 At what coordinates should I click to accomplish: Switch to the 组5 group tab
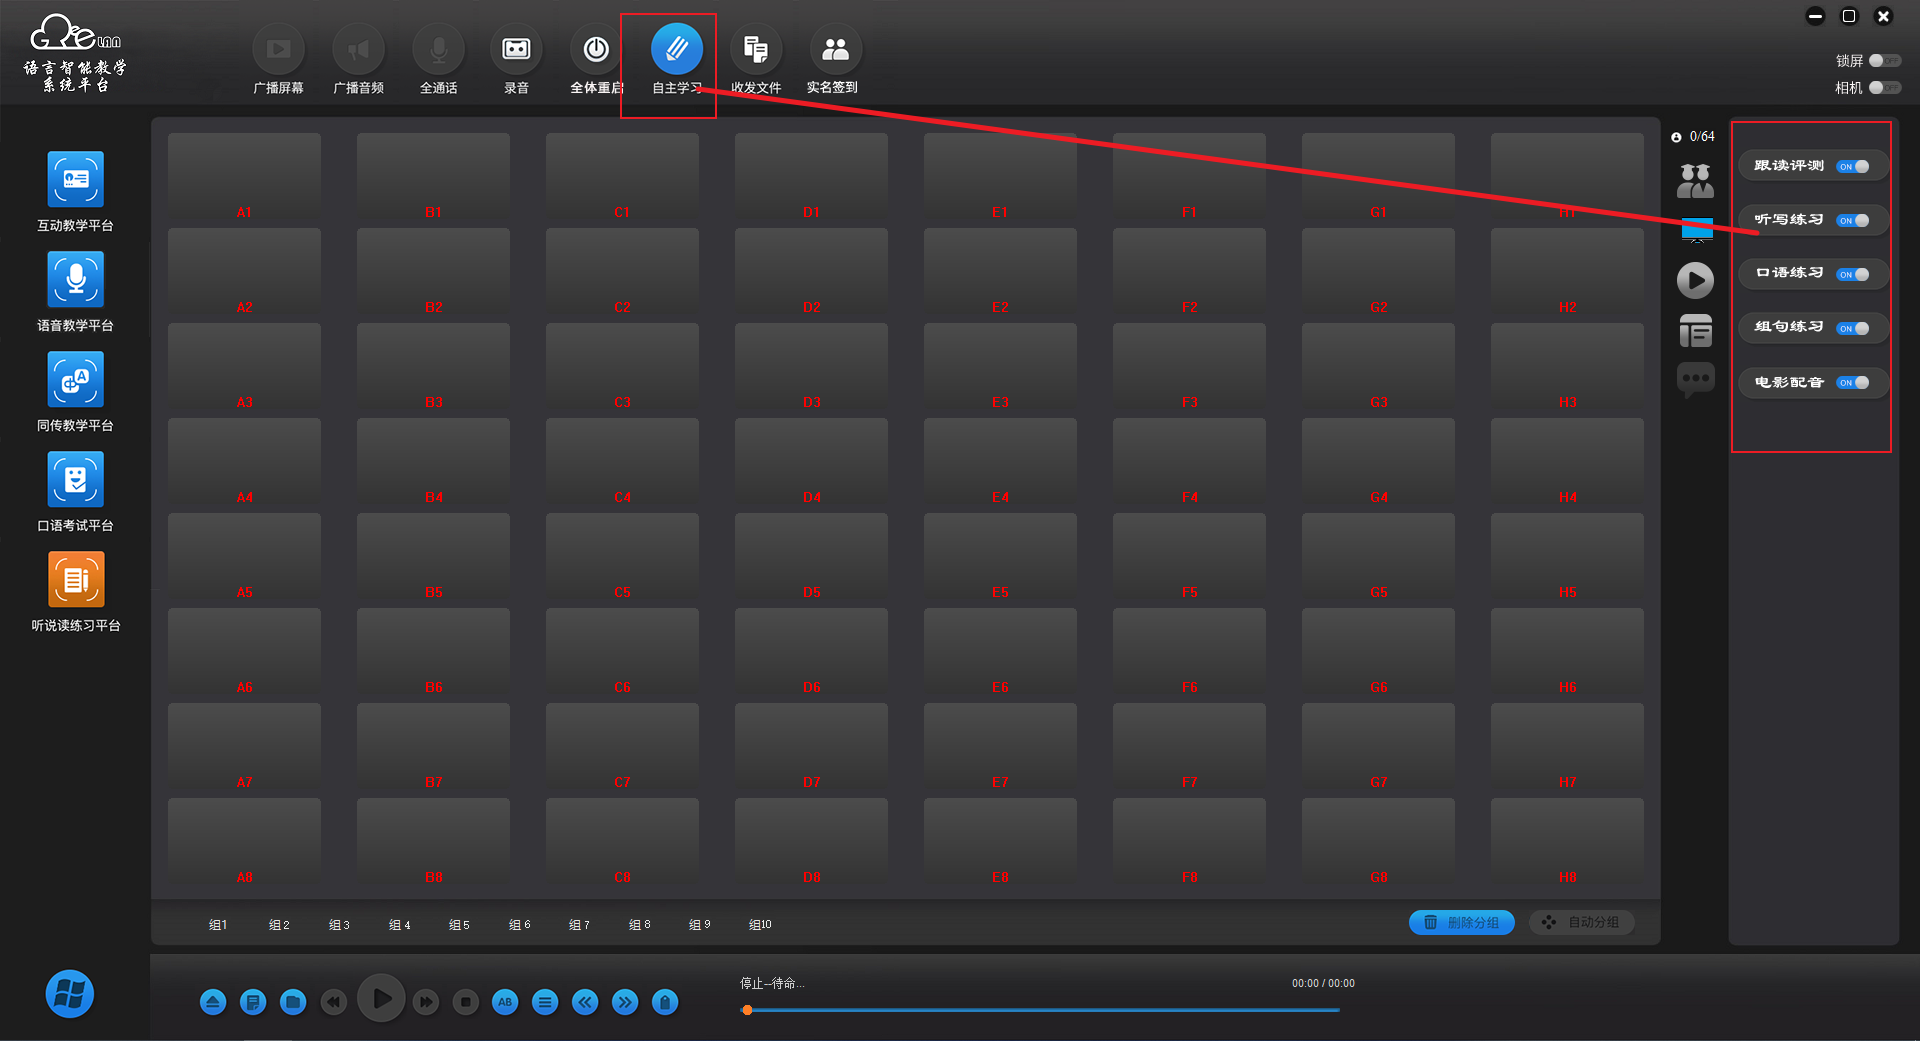[459, 925]
